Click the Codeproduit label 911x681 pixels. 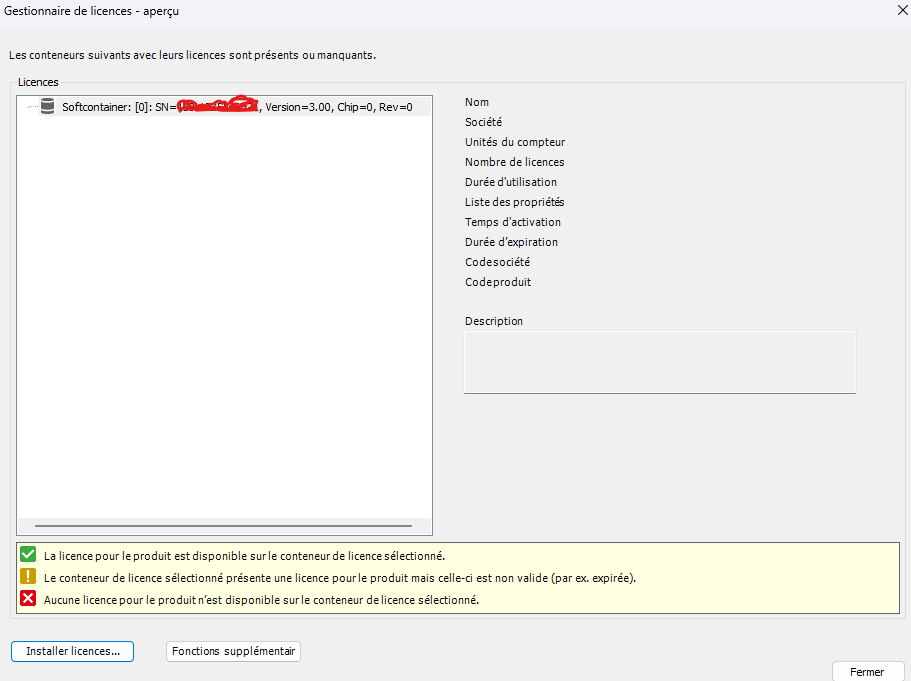coord(498,282)
